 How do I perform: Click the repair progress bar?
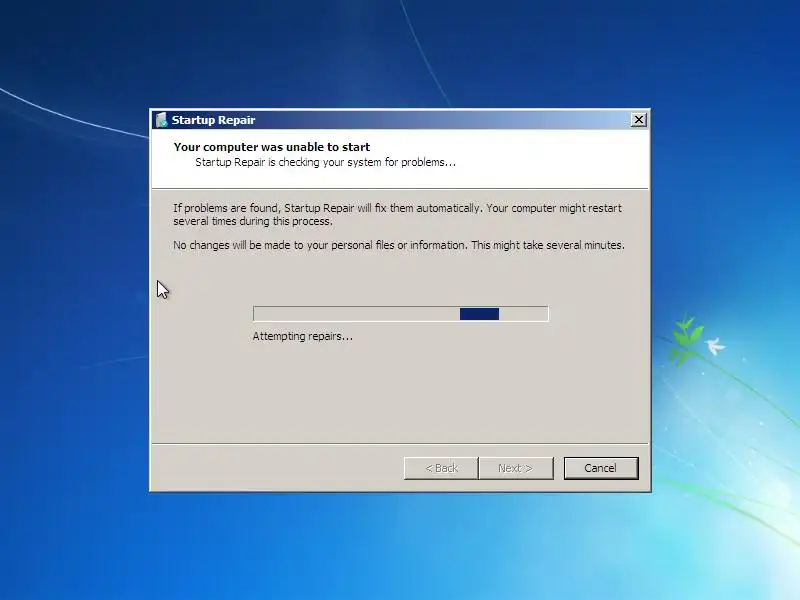pyautogui.click(x=401, y=314)
